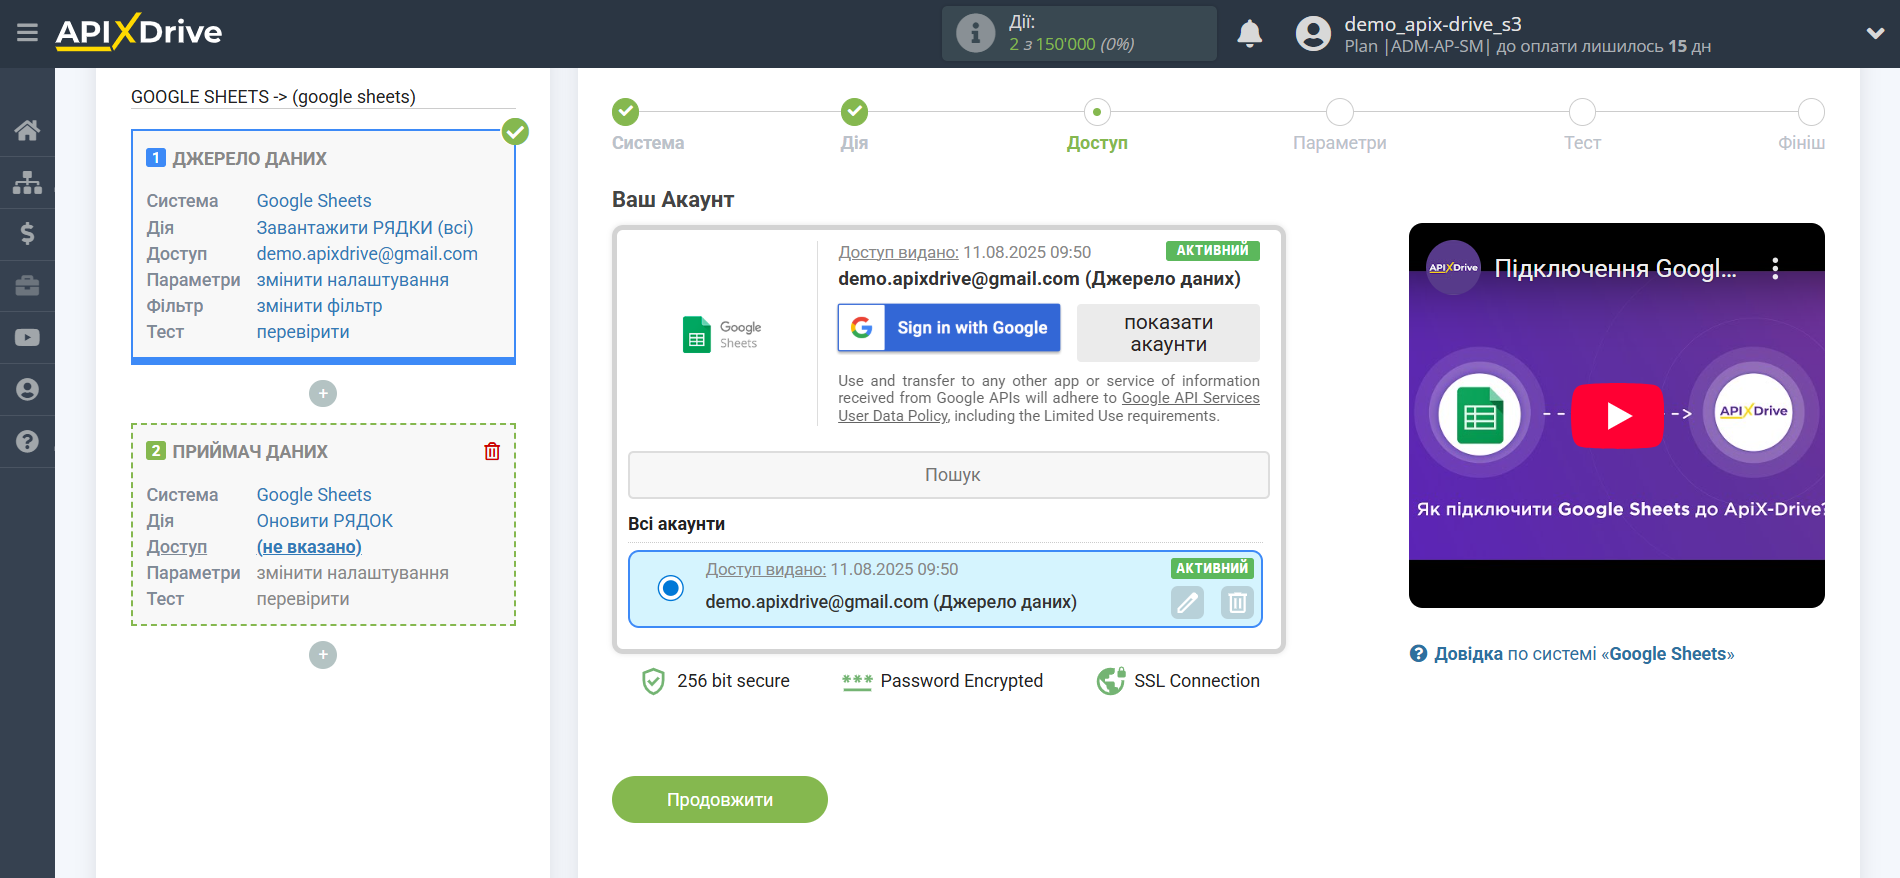This screenshot has width=1900, height=878.
Task: Expand the account dropdown chevron
Action: pyautogui.click(x=1875, y=33)
